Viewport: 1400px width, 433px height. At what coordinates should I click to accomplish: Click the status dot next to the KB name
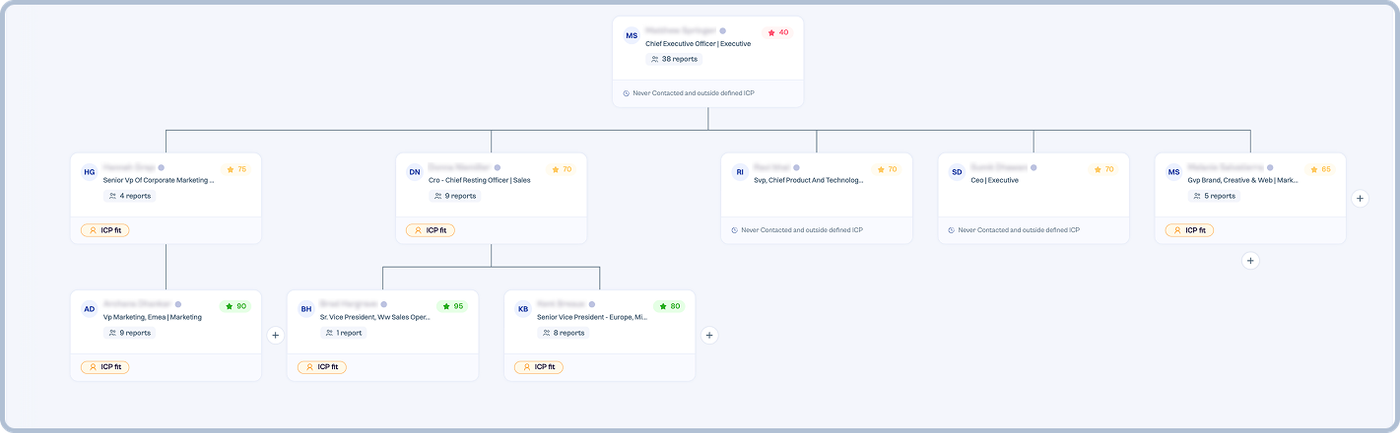coord(589,304)
